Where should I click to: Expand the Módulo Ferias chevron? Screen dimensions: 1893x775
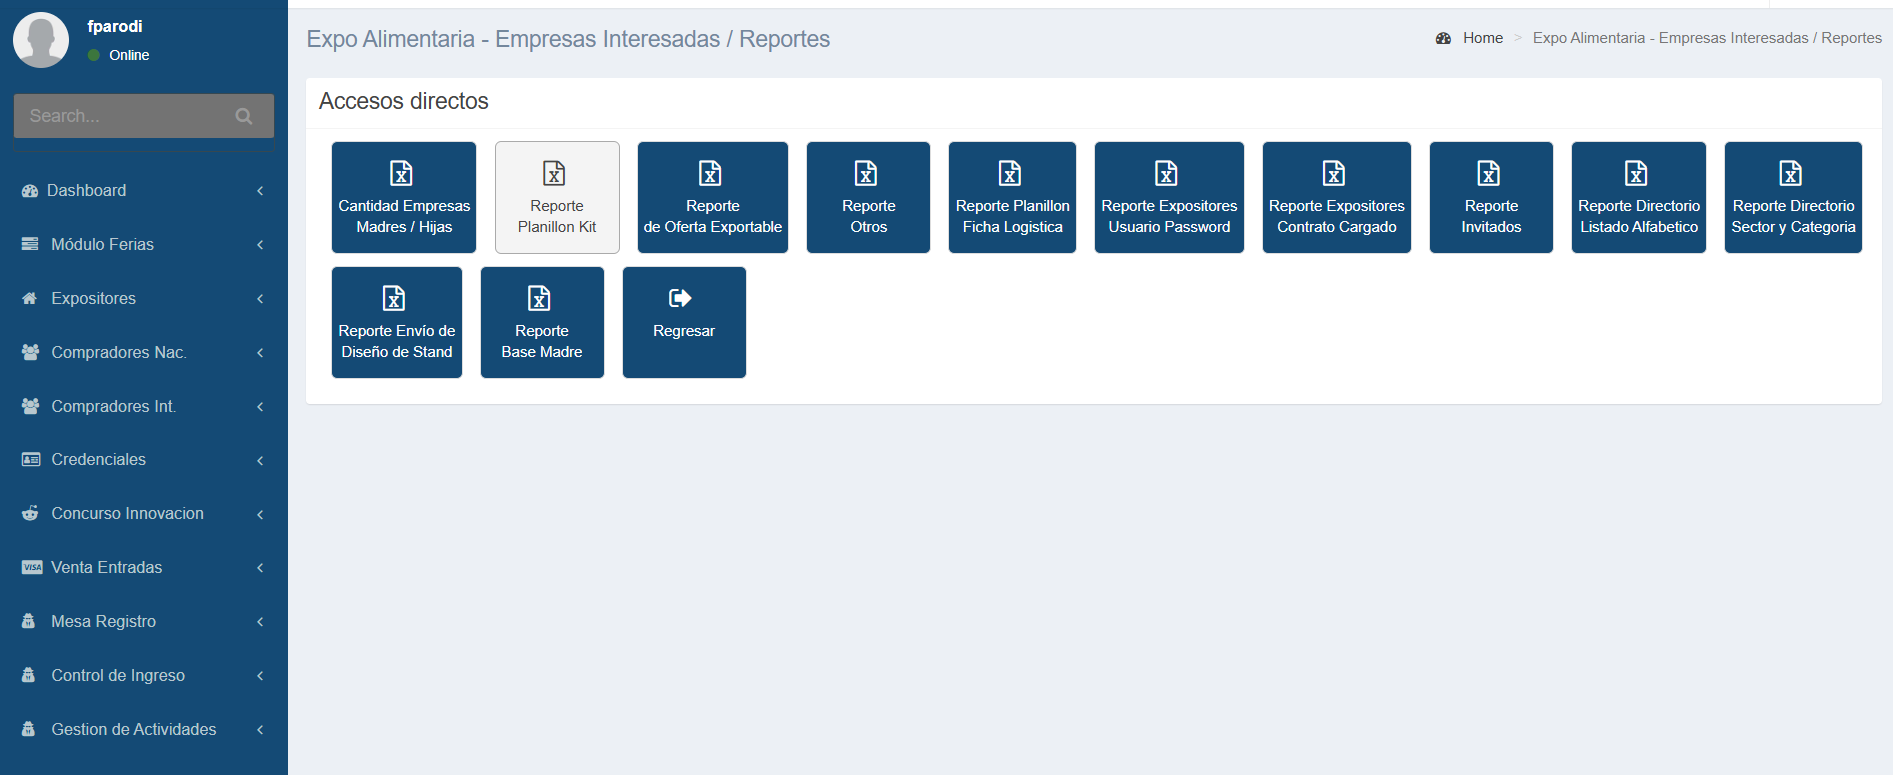(x=260, y=245)
